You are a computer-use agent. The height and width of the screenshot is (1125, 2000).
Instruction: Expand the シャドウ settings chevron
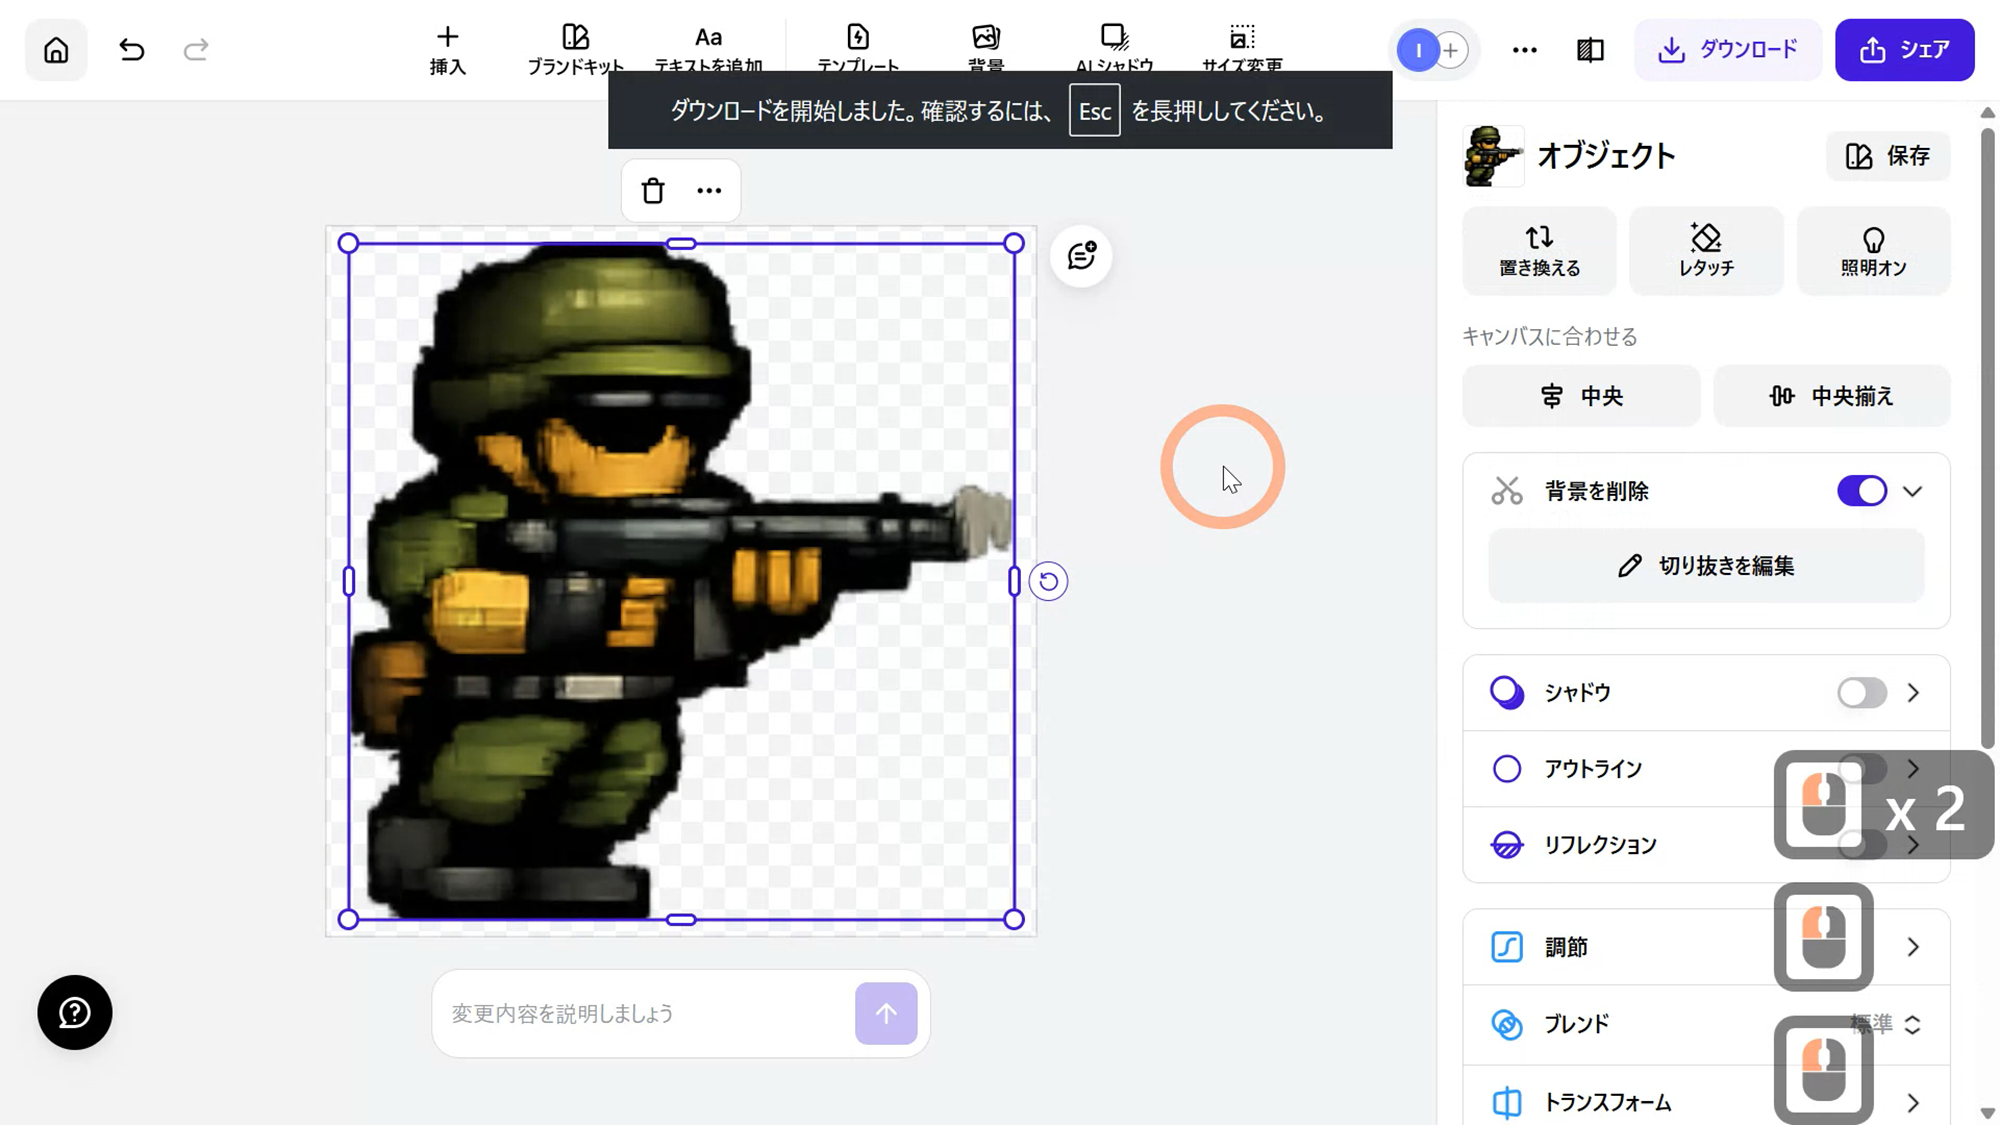coord(1913,693)
